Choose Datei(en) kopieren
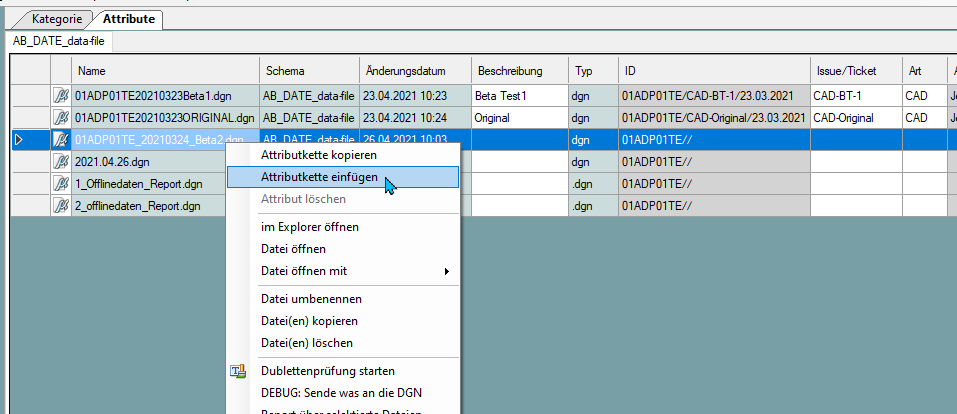 (342, 321)
